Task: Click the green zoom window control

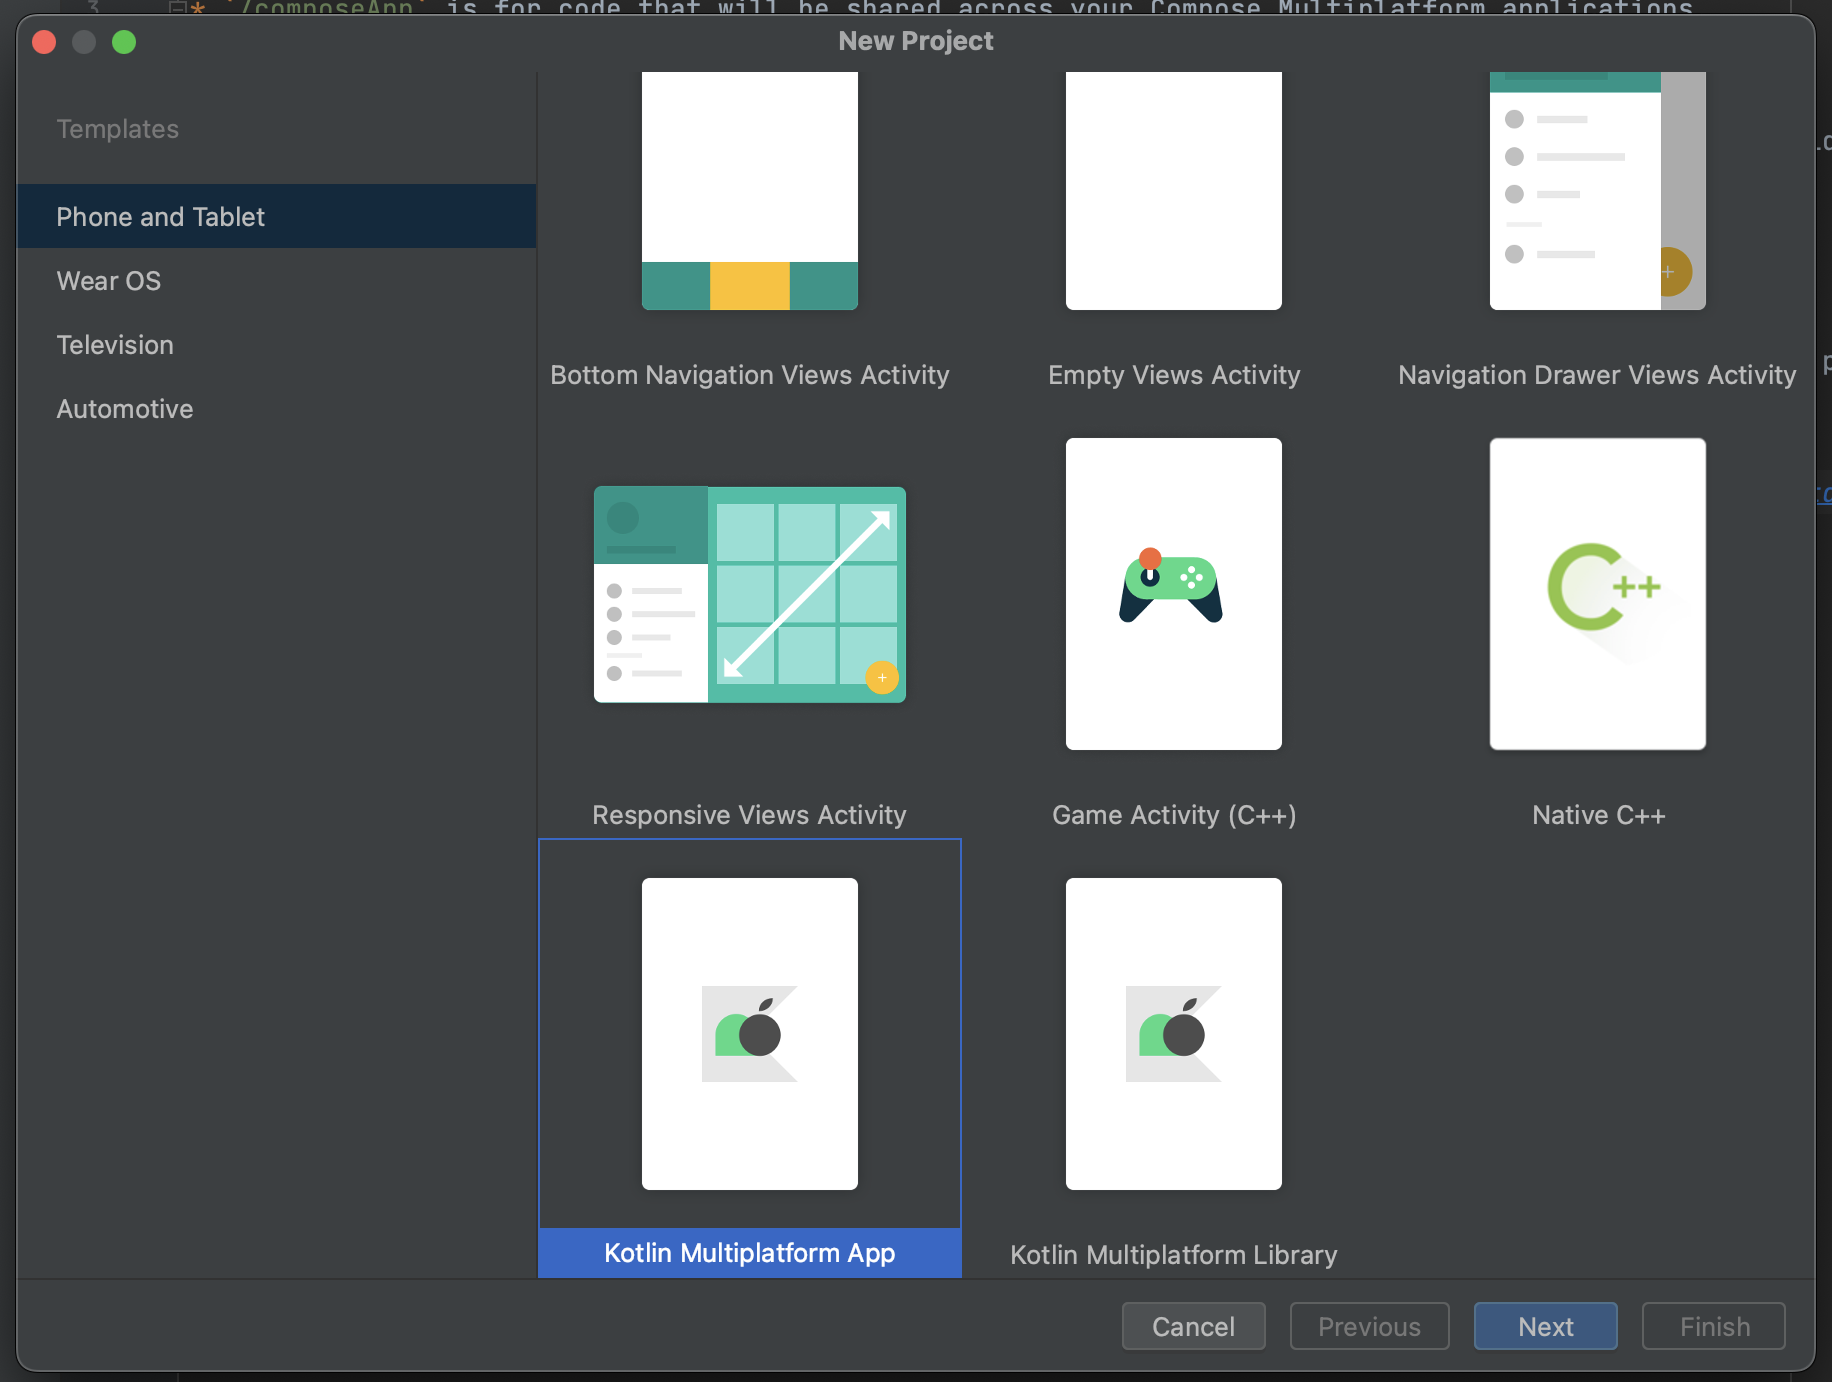Action: coord(124,42)
